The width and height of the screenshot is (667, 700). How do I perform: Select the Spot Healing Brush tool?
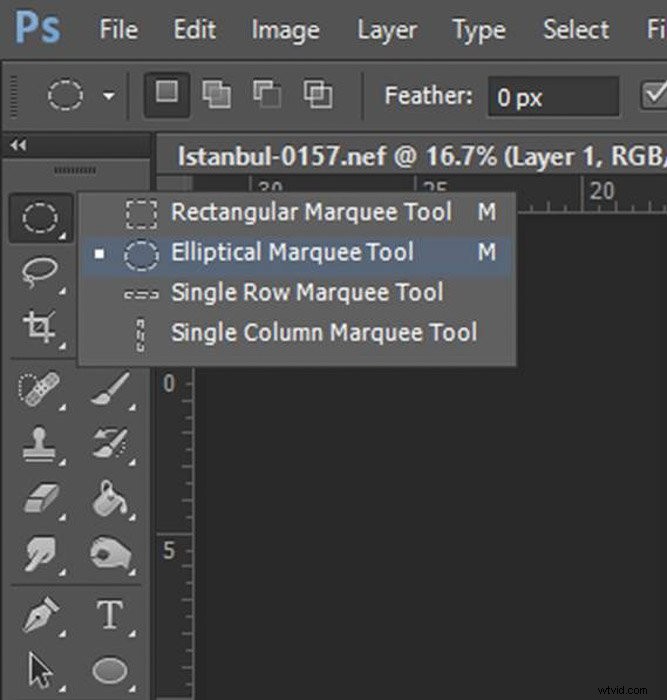pyautogui.click(x=40, y=388)
